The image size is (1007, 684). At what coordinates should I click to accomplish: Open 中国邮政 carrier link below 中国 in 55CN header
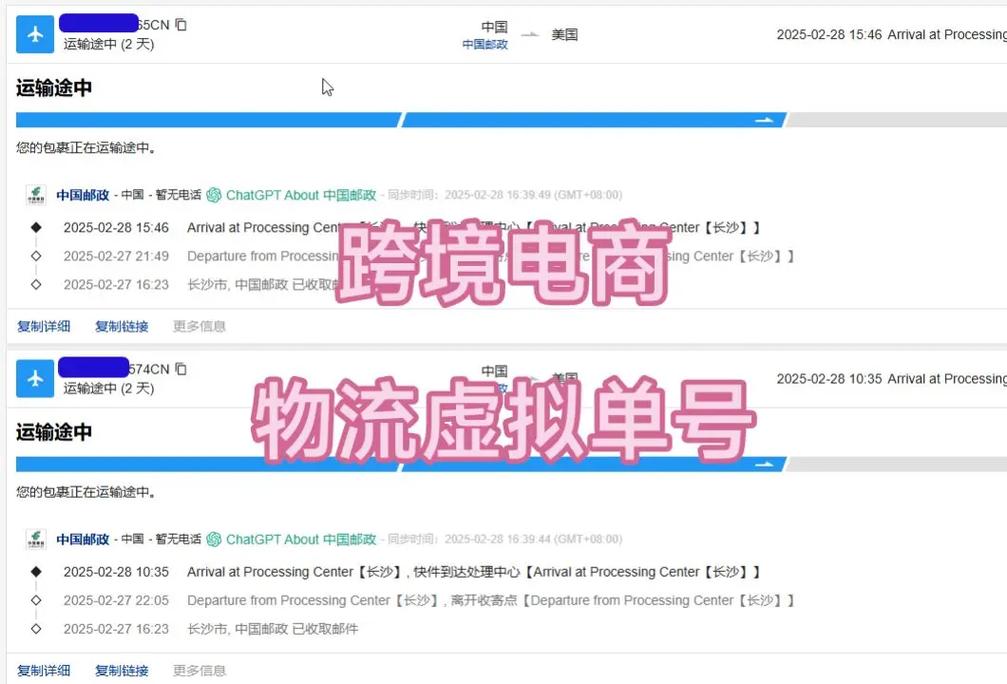(485, 45)
